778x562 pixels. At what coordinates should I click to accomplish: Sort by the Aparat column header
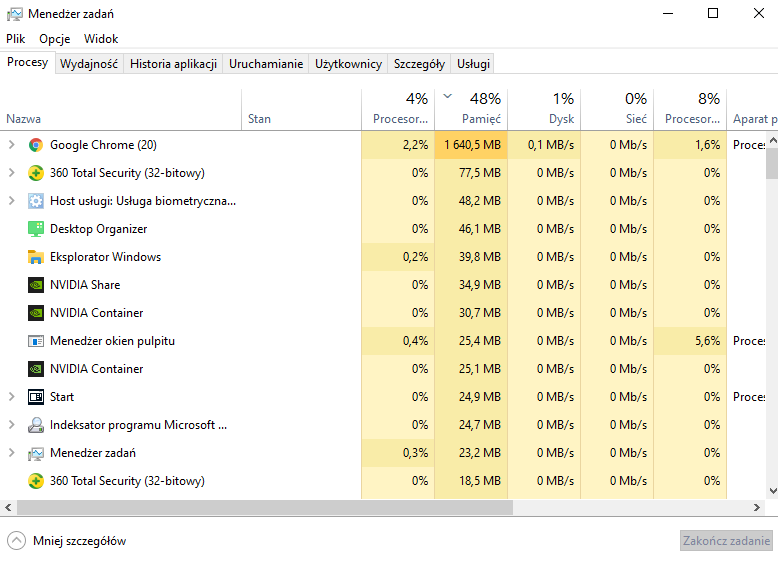click(752, 110)
